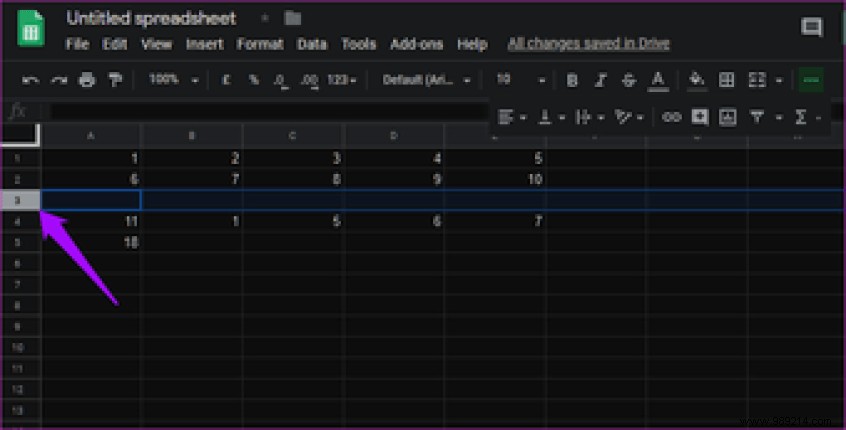Click the Insert link icon

point(671,117)
